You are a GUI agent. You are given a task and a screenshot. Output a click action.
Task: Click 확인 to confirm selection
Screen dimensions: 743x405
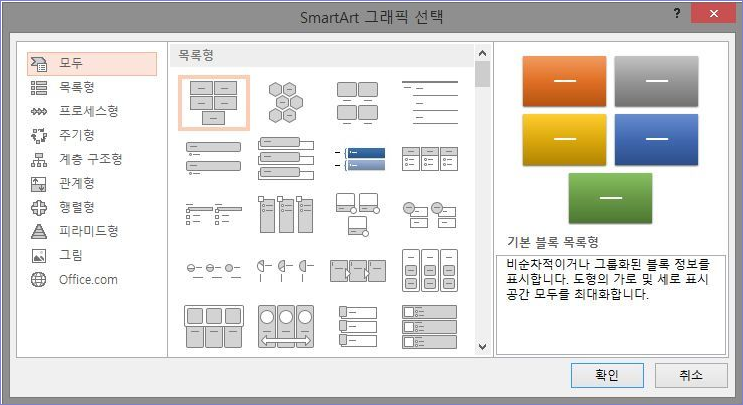(x=607, y=376)
